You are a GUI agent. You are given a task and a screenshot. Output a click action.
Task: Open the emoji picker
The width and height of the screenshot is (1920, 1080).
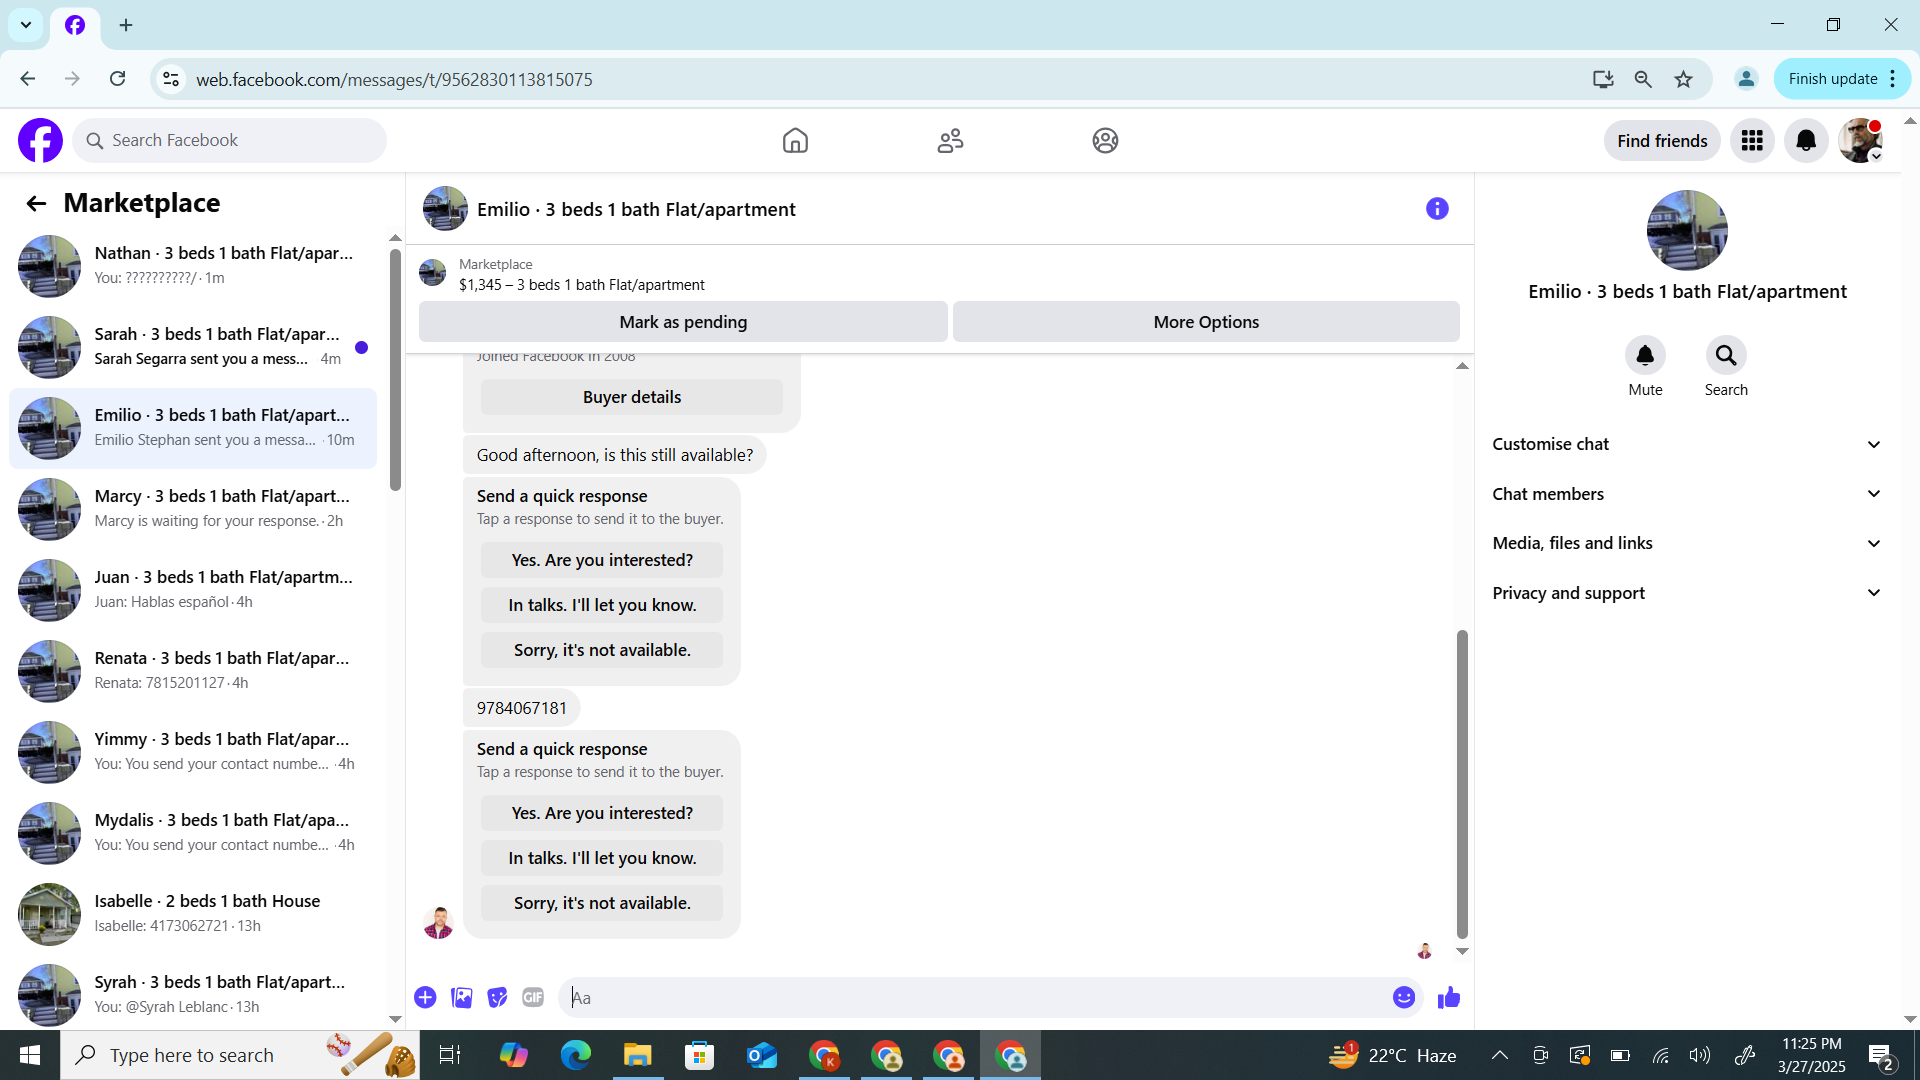pyautogui.click(x=1404, y=998)
